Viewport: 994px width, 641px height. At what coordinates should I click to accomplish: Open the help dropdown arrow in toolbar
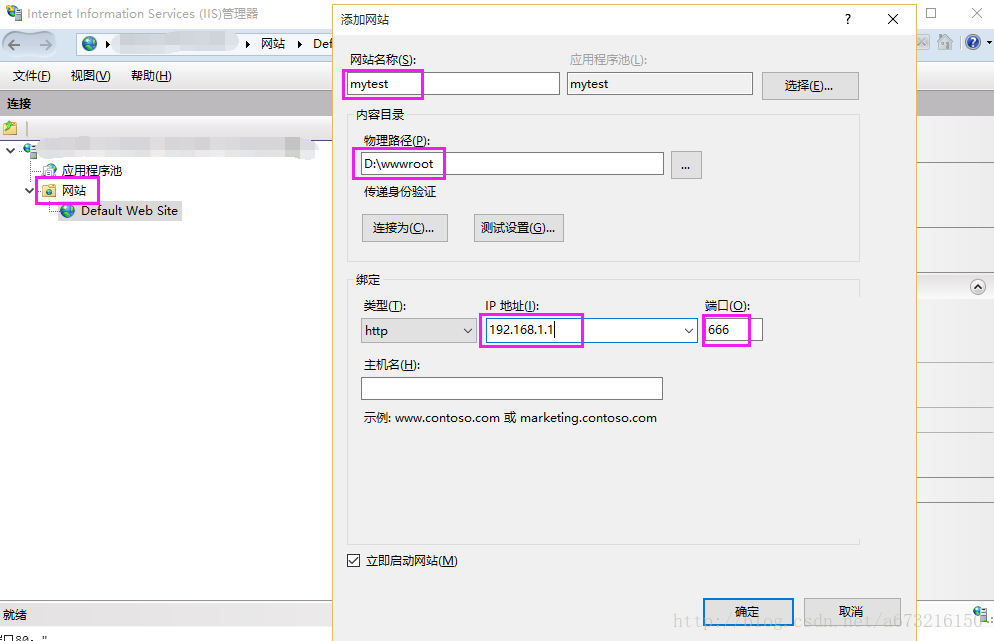click(x=988, y=43)
